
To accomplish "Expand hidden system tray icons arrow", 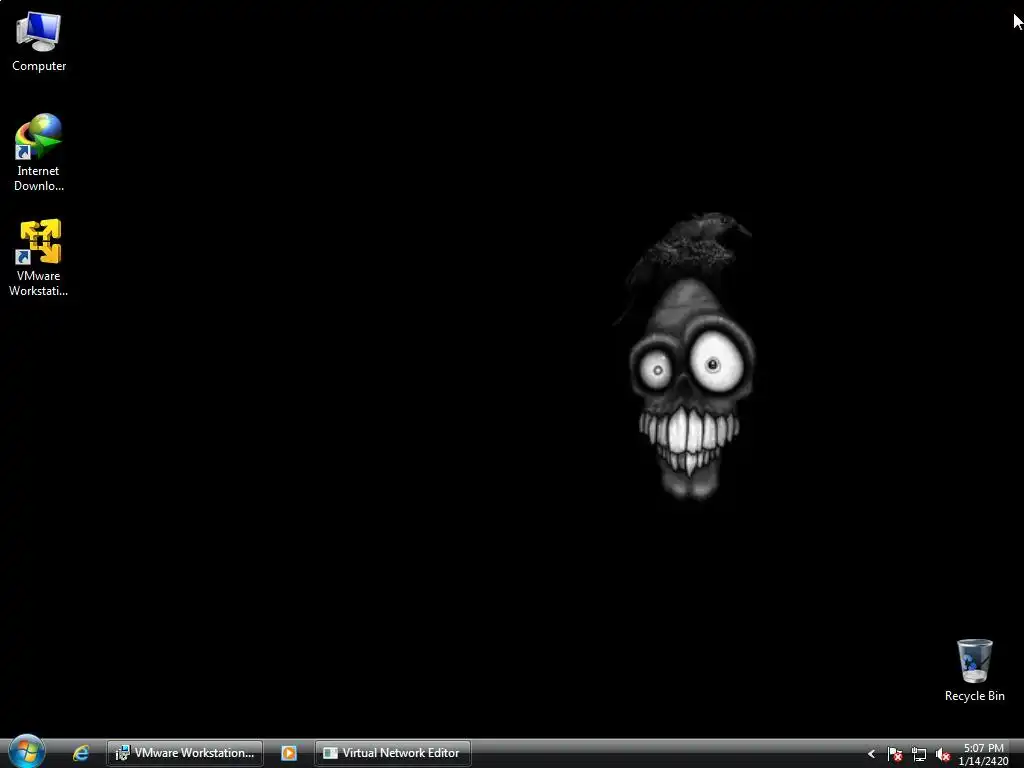I will 871,754.
